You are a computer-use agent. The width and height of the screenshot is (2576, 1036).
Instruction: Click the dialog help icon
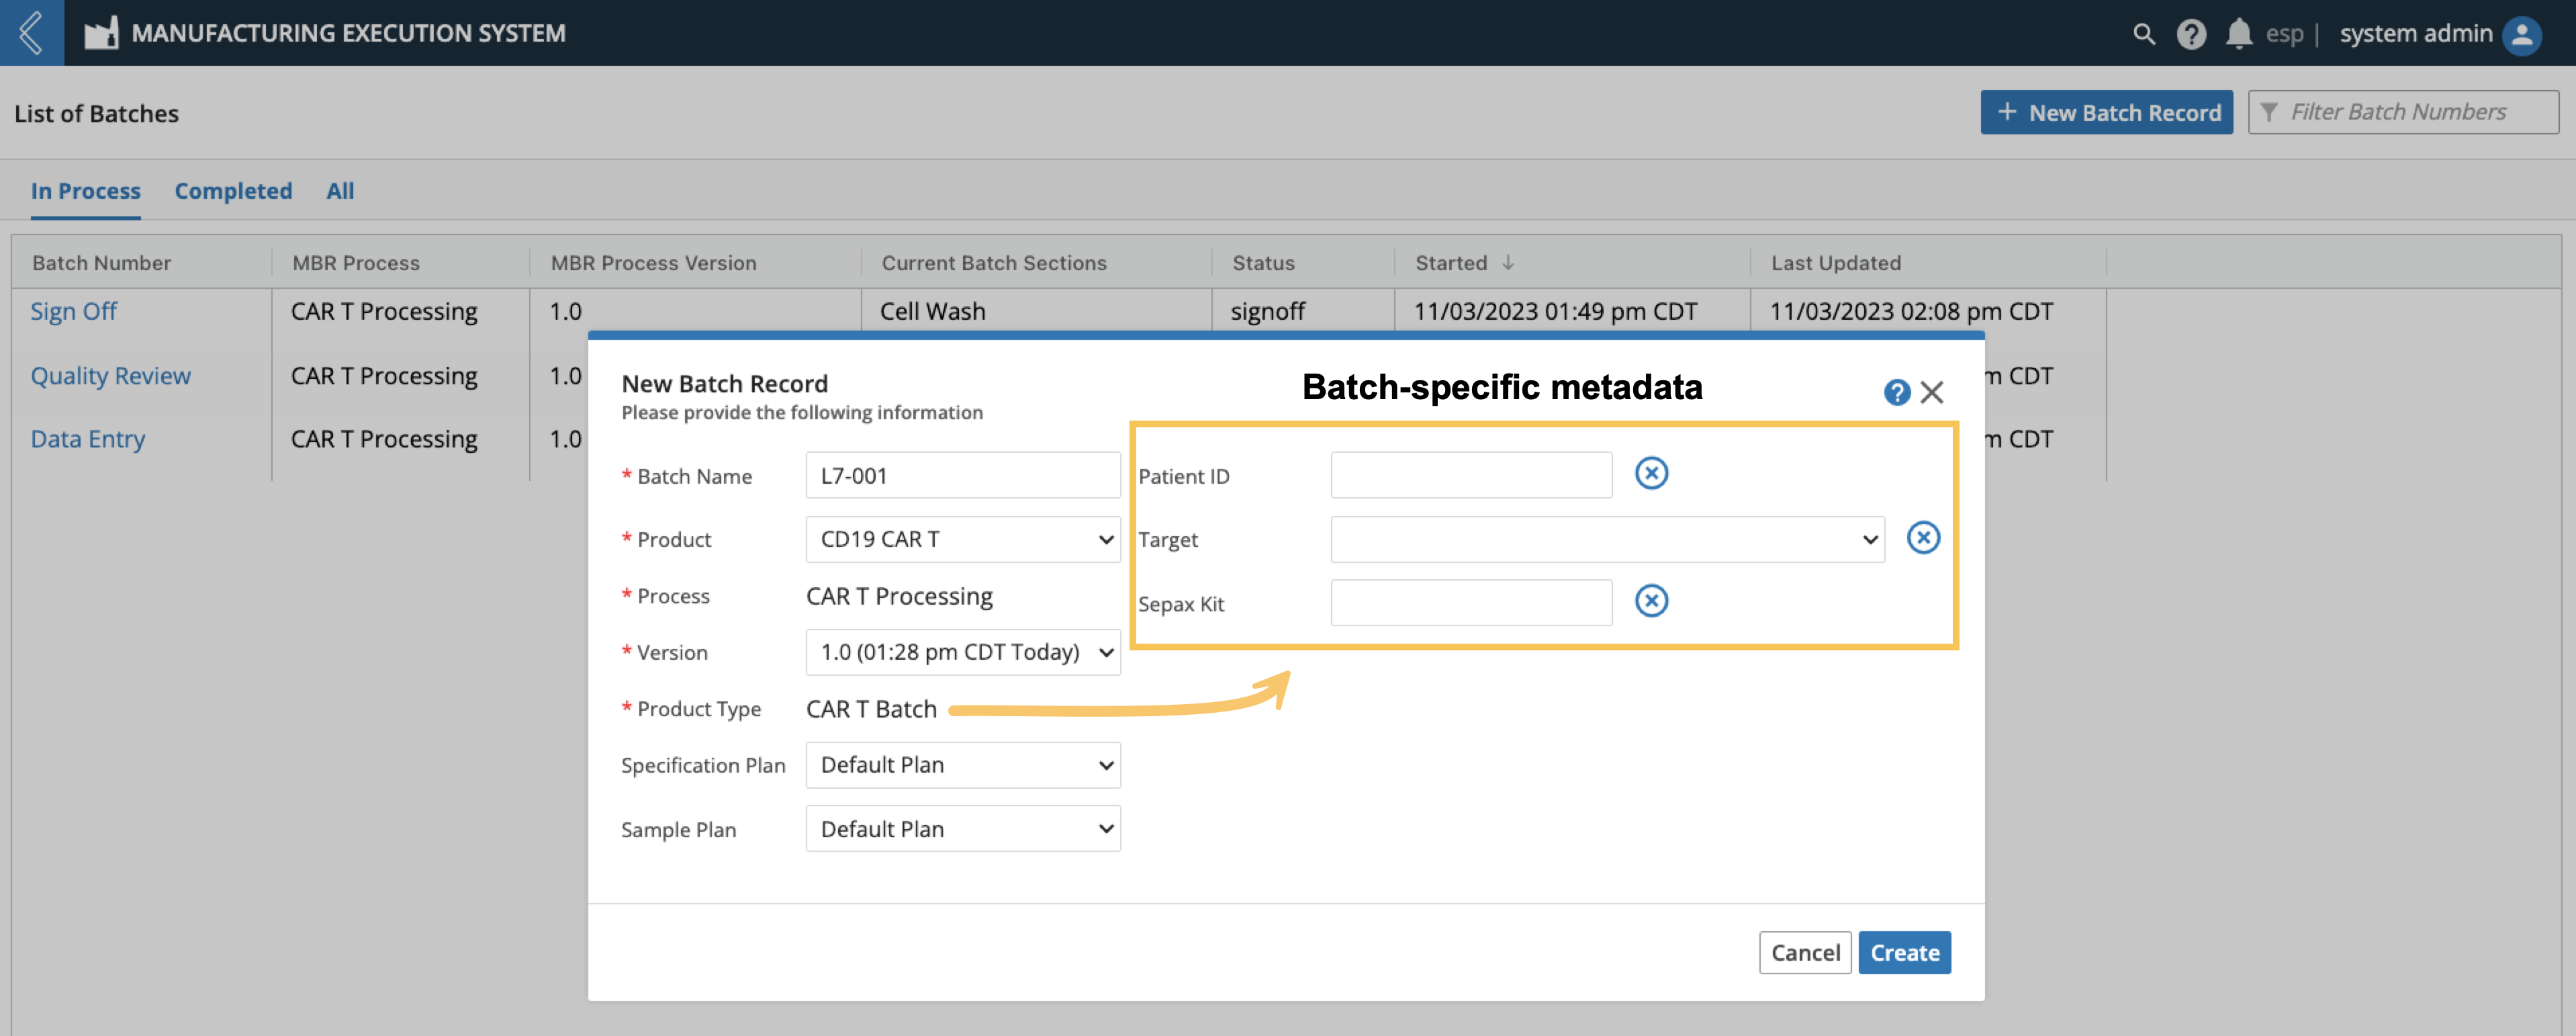(x=1896, y=392)
